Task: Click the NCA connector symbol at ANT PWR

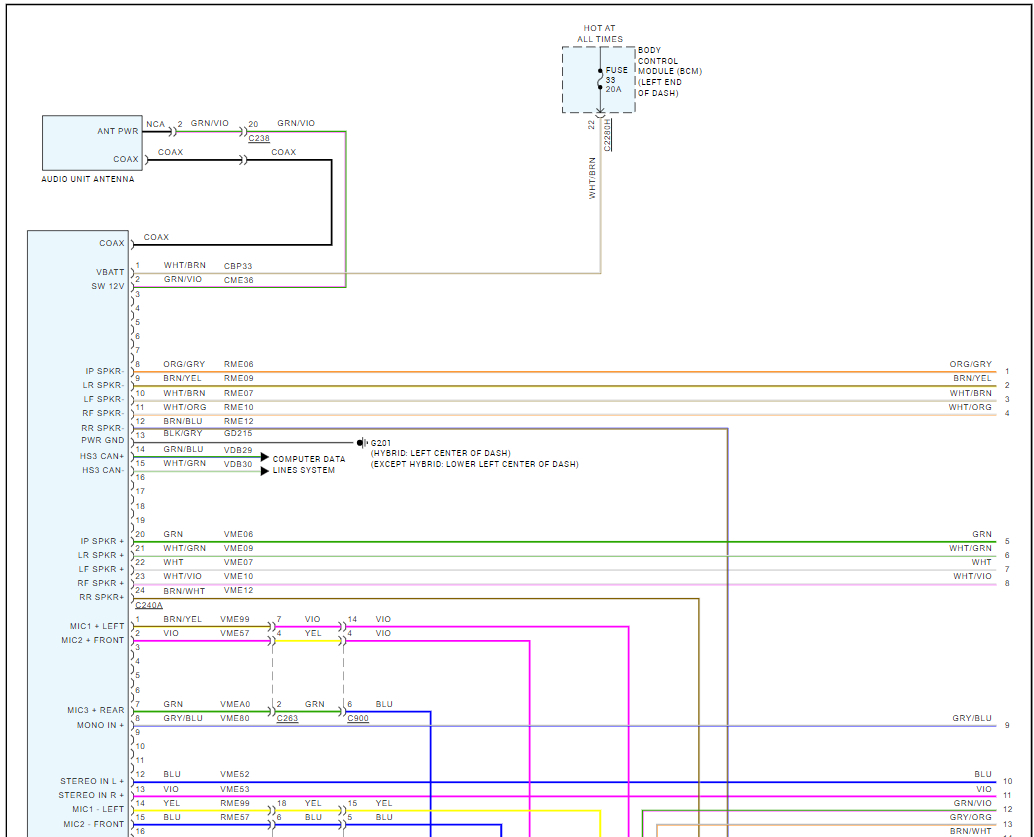Action: (x=172, y=131)
